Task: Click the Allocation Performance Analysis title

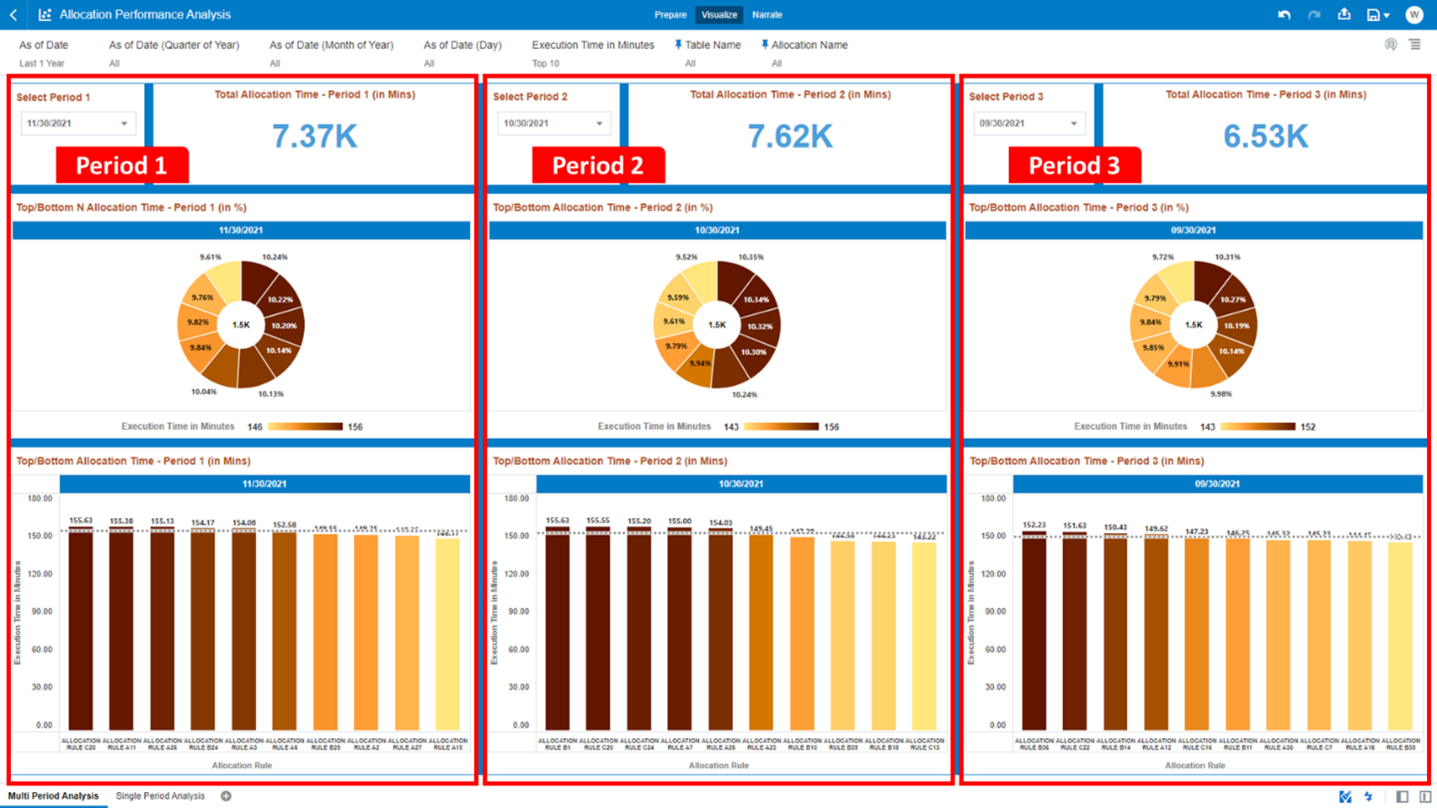Action: (x=145, y=15)
